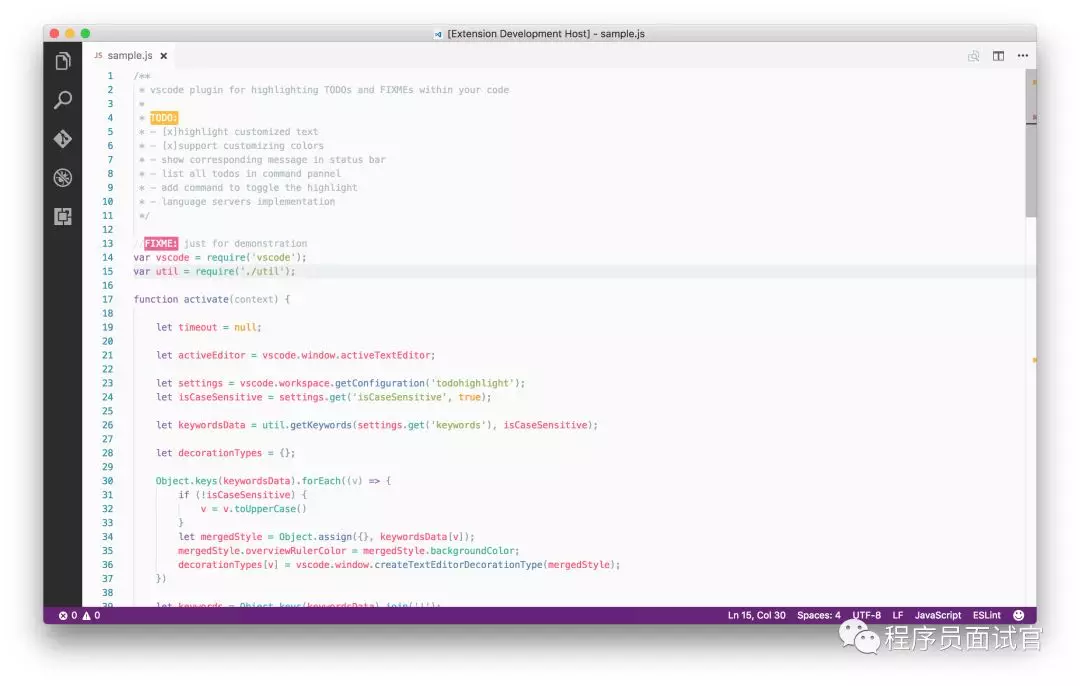The height and width of the screenshot is (686, 1080).
Task: Click Ln 15, Col 30 in status bar
Action: point(756,615)
